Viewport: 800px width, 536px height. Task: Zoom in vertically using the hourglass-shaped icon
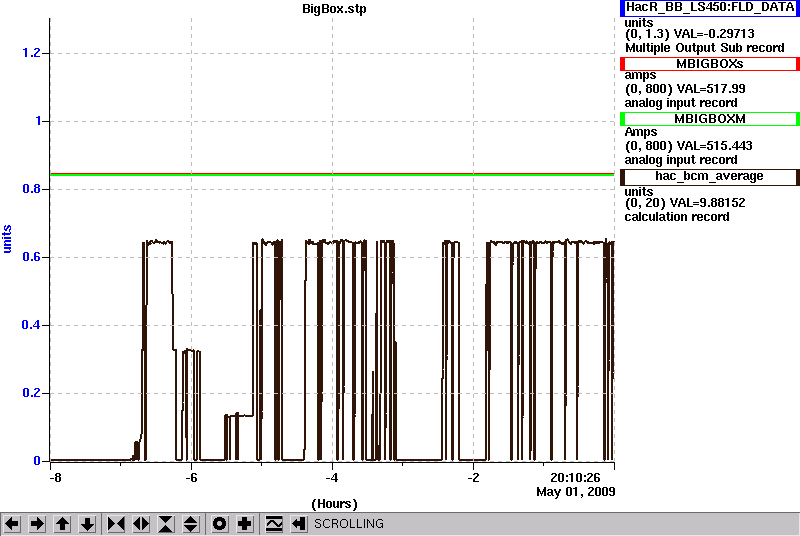pos(166,524)
